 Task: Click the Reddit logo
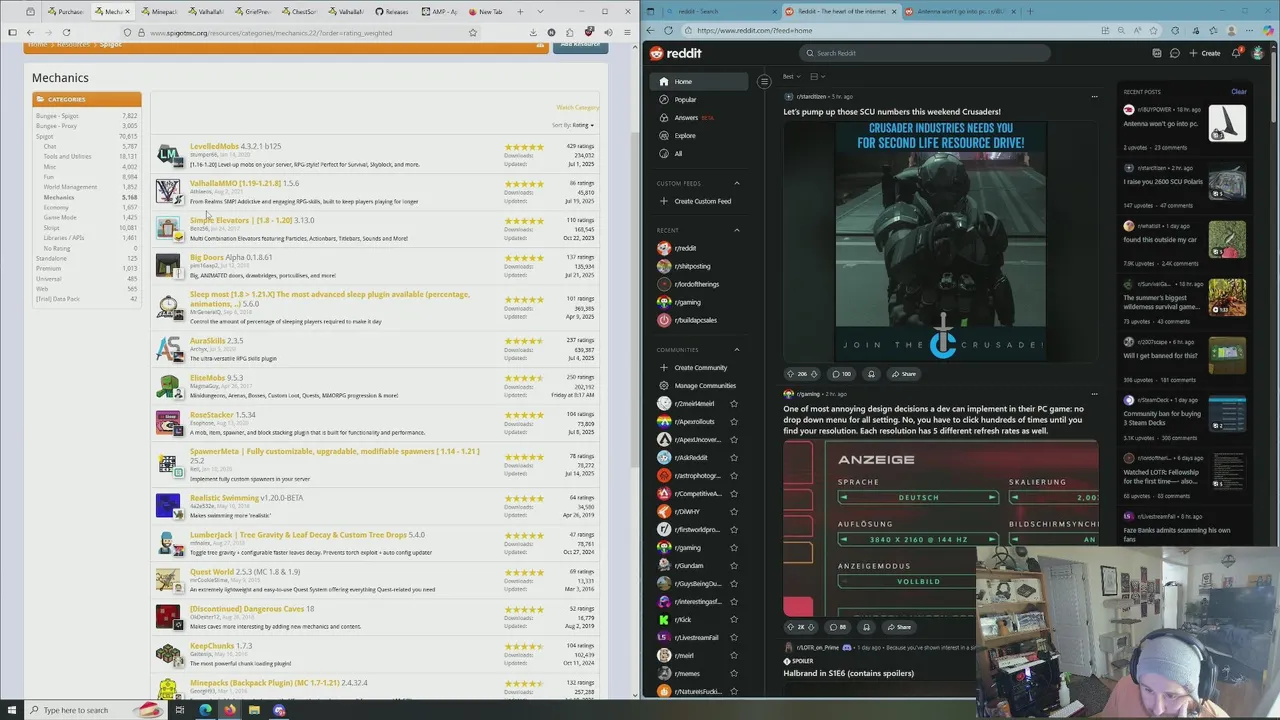click(x=676, y=53)
